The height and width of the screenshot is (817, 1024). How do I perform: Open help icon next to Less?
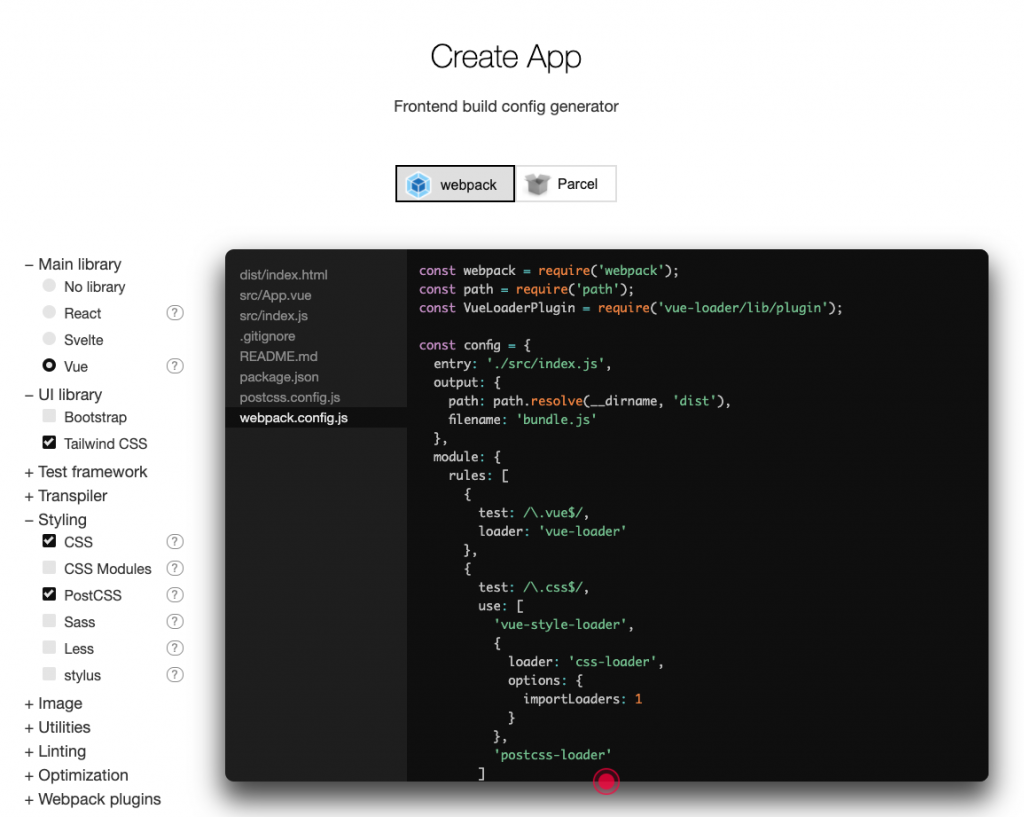tap(174, 648)
